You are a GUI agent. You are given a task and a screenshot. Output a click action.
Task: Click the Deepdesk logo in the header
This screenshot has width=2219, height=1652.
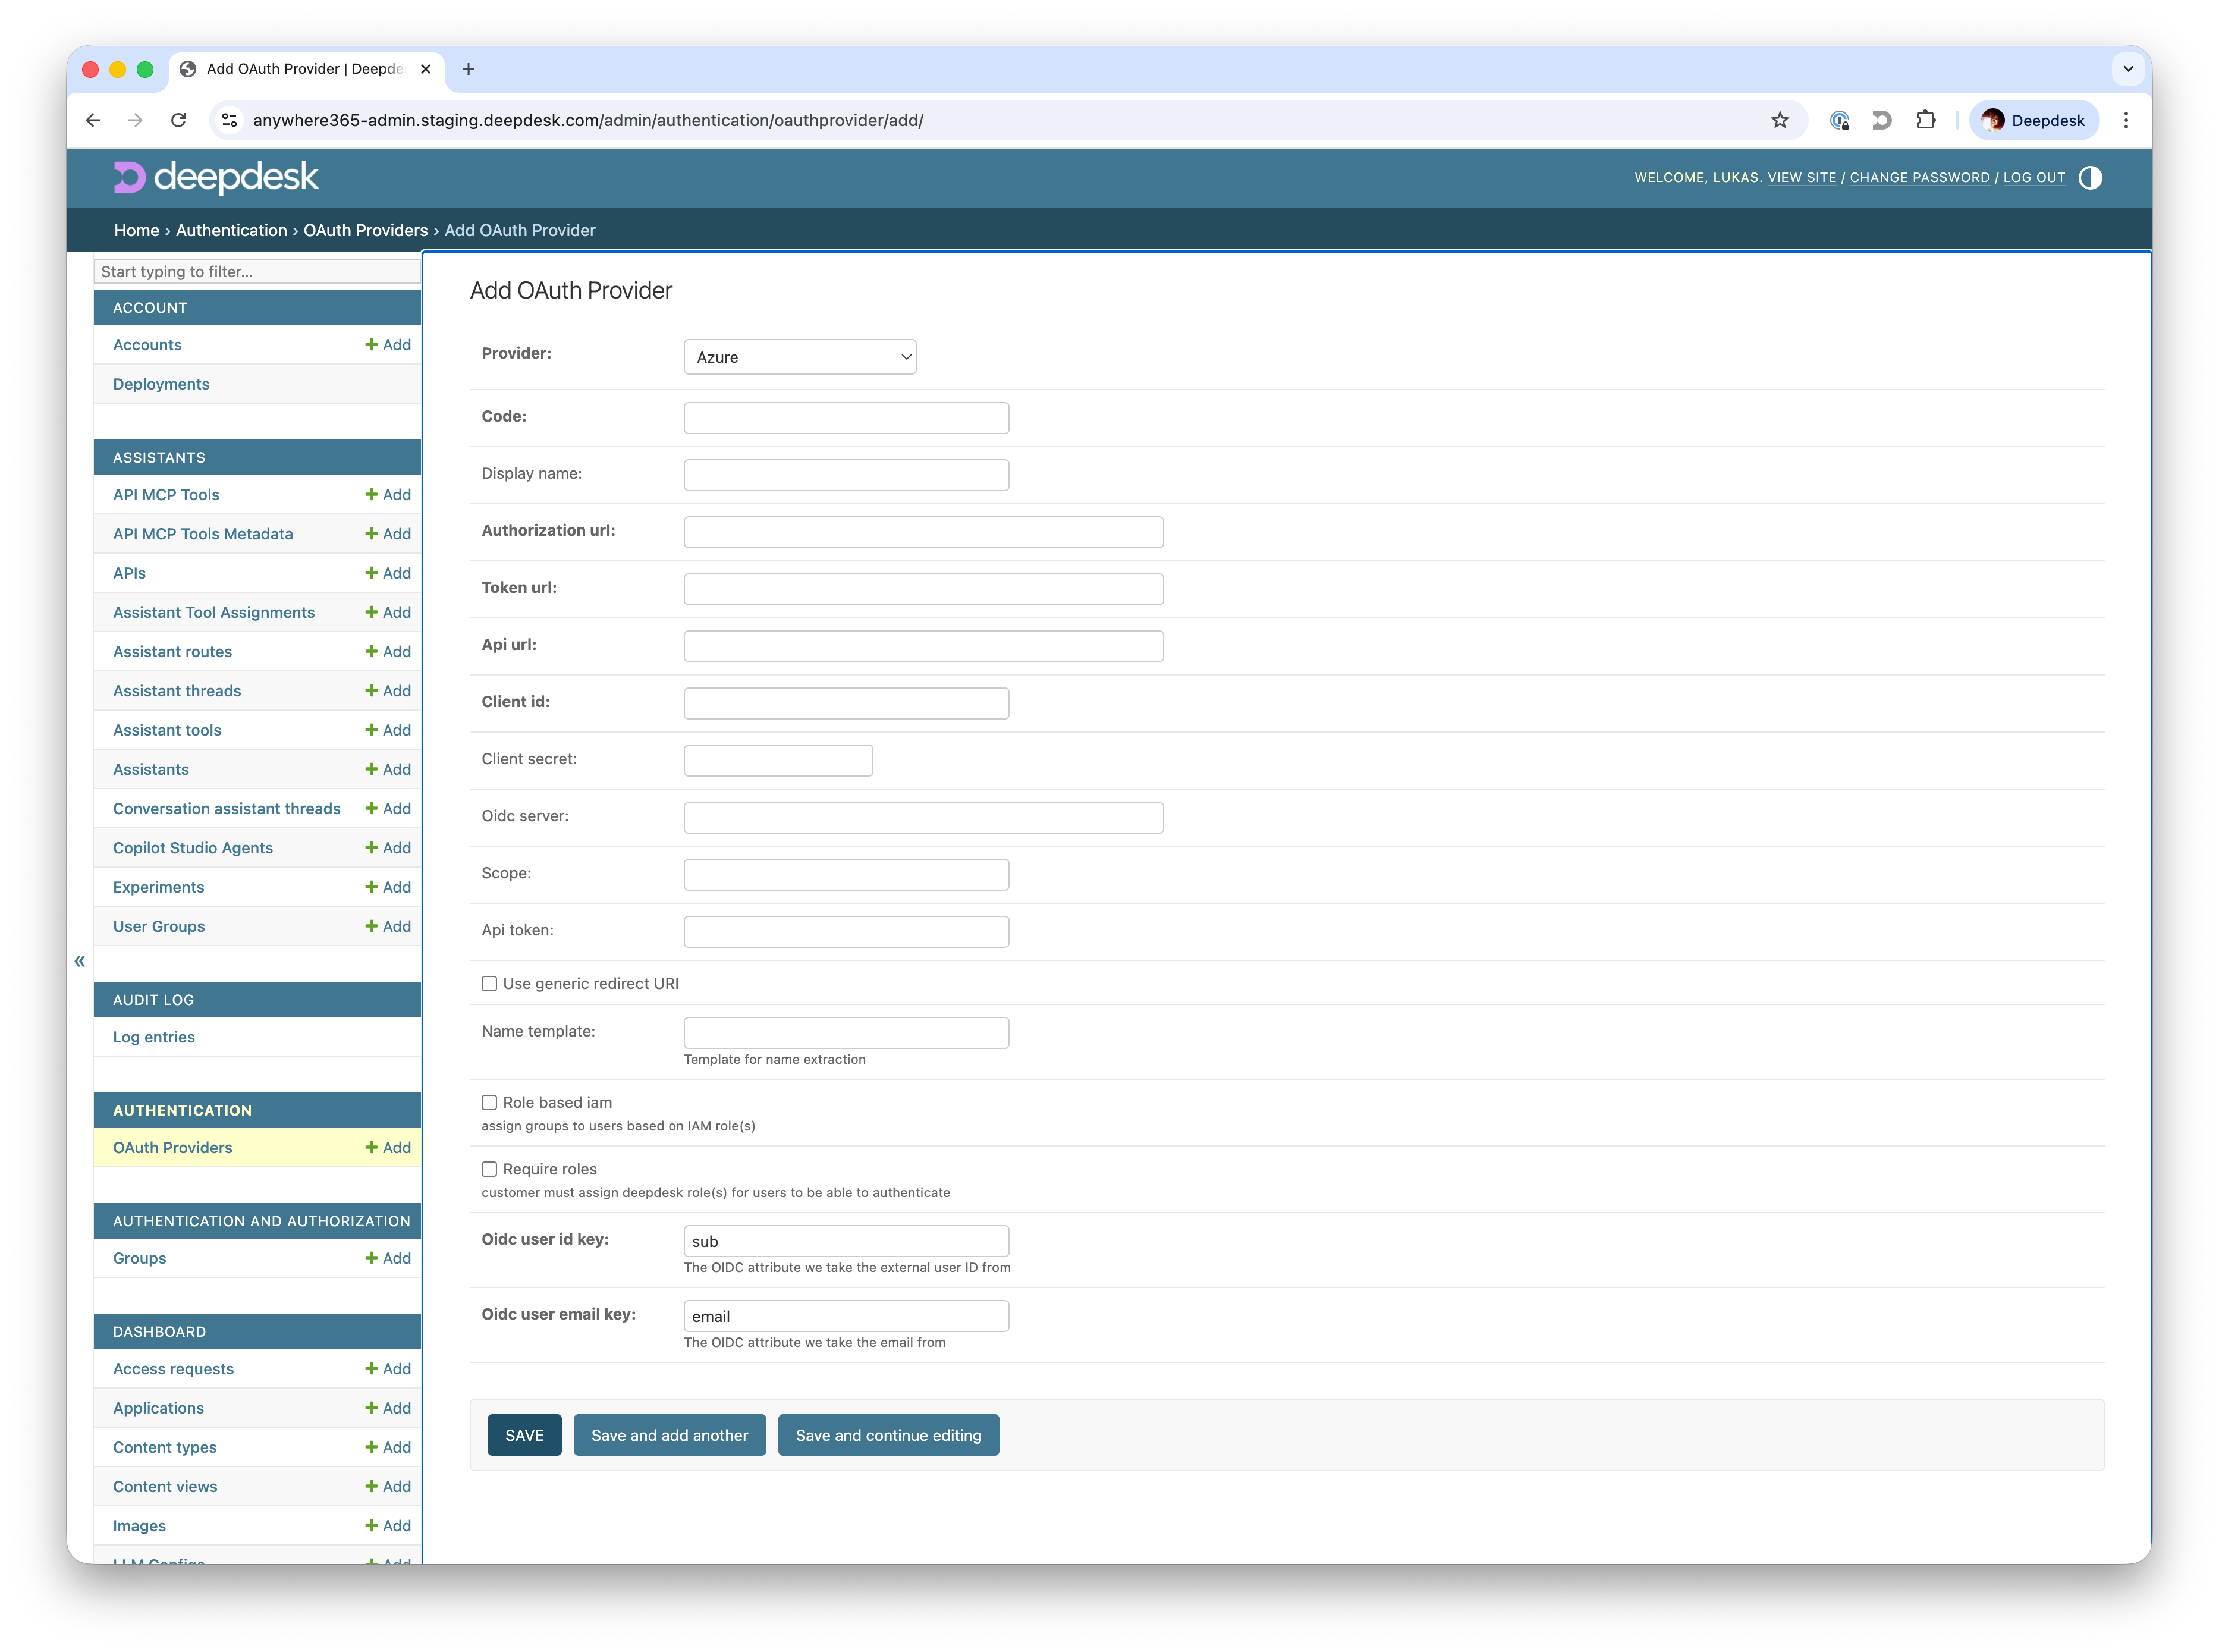click(215, 177)
